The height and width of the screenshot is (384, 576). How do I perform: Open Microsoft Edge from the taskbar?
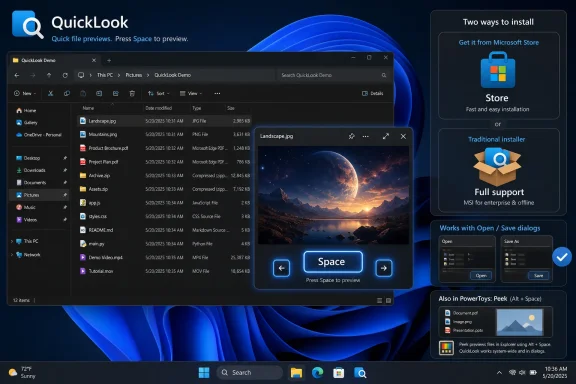point(317,373)
